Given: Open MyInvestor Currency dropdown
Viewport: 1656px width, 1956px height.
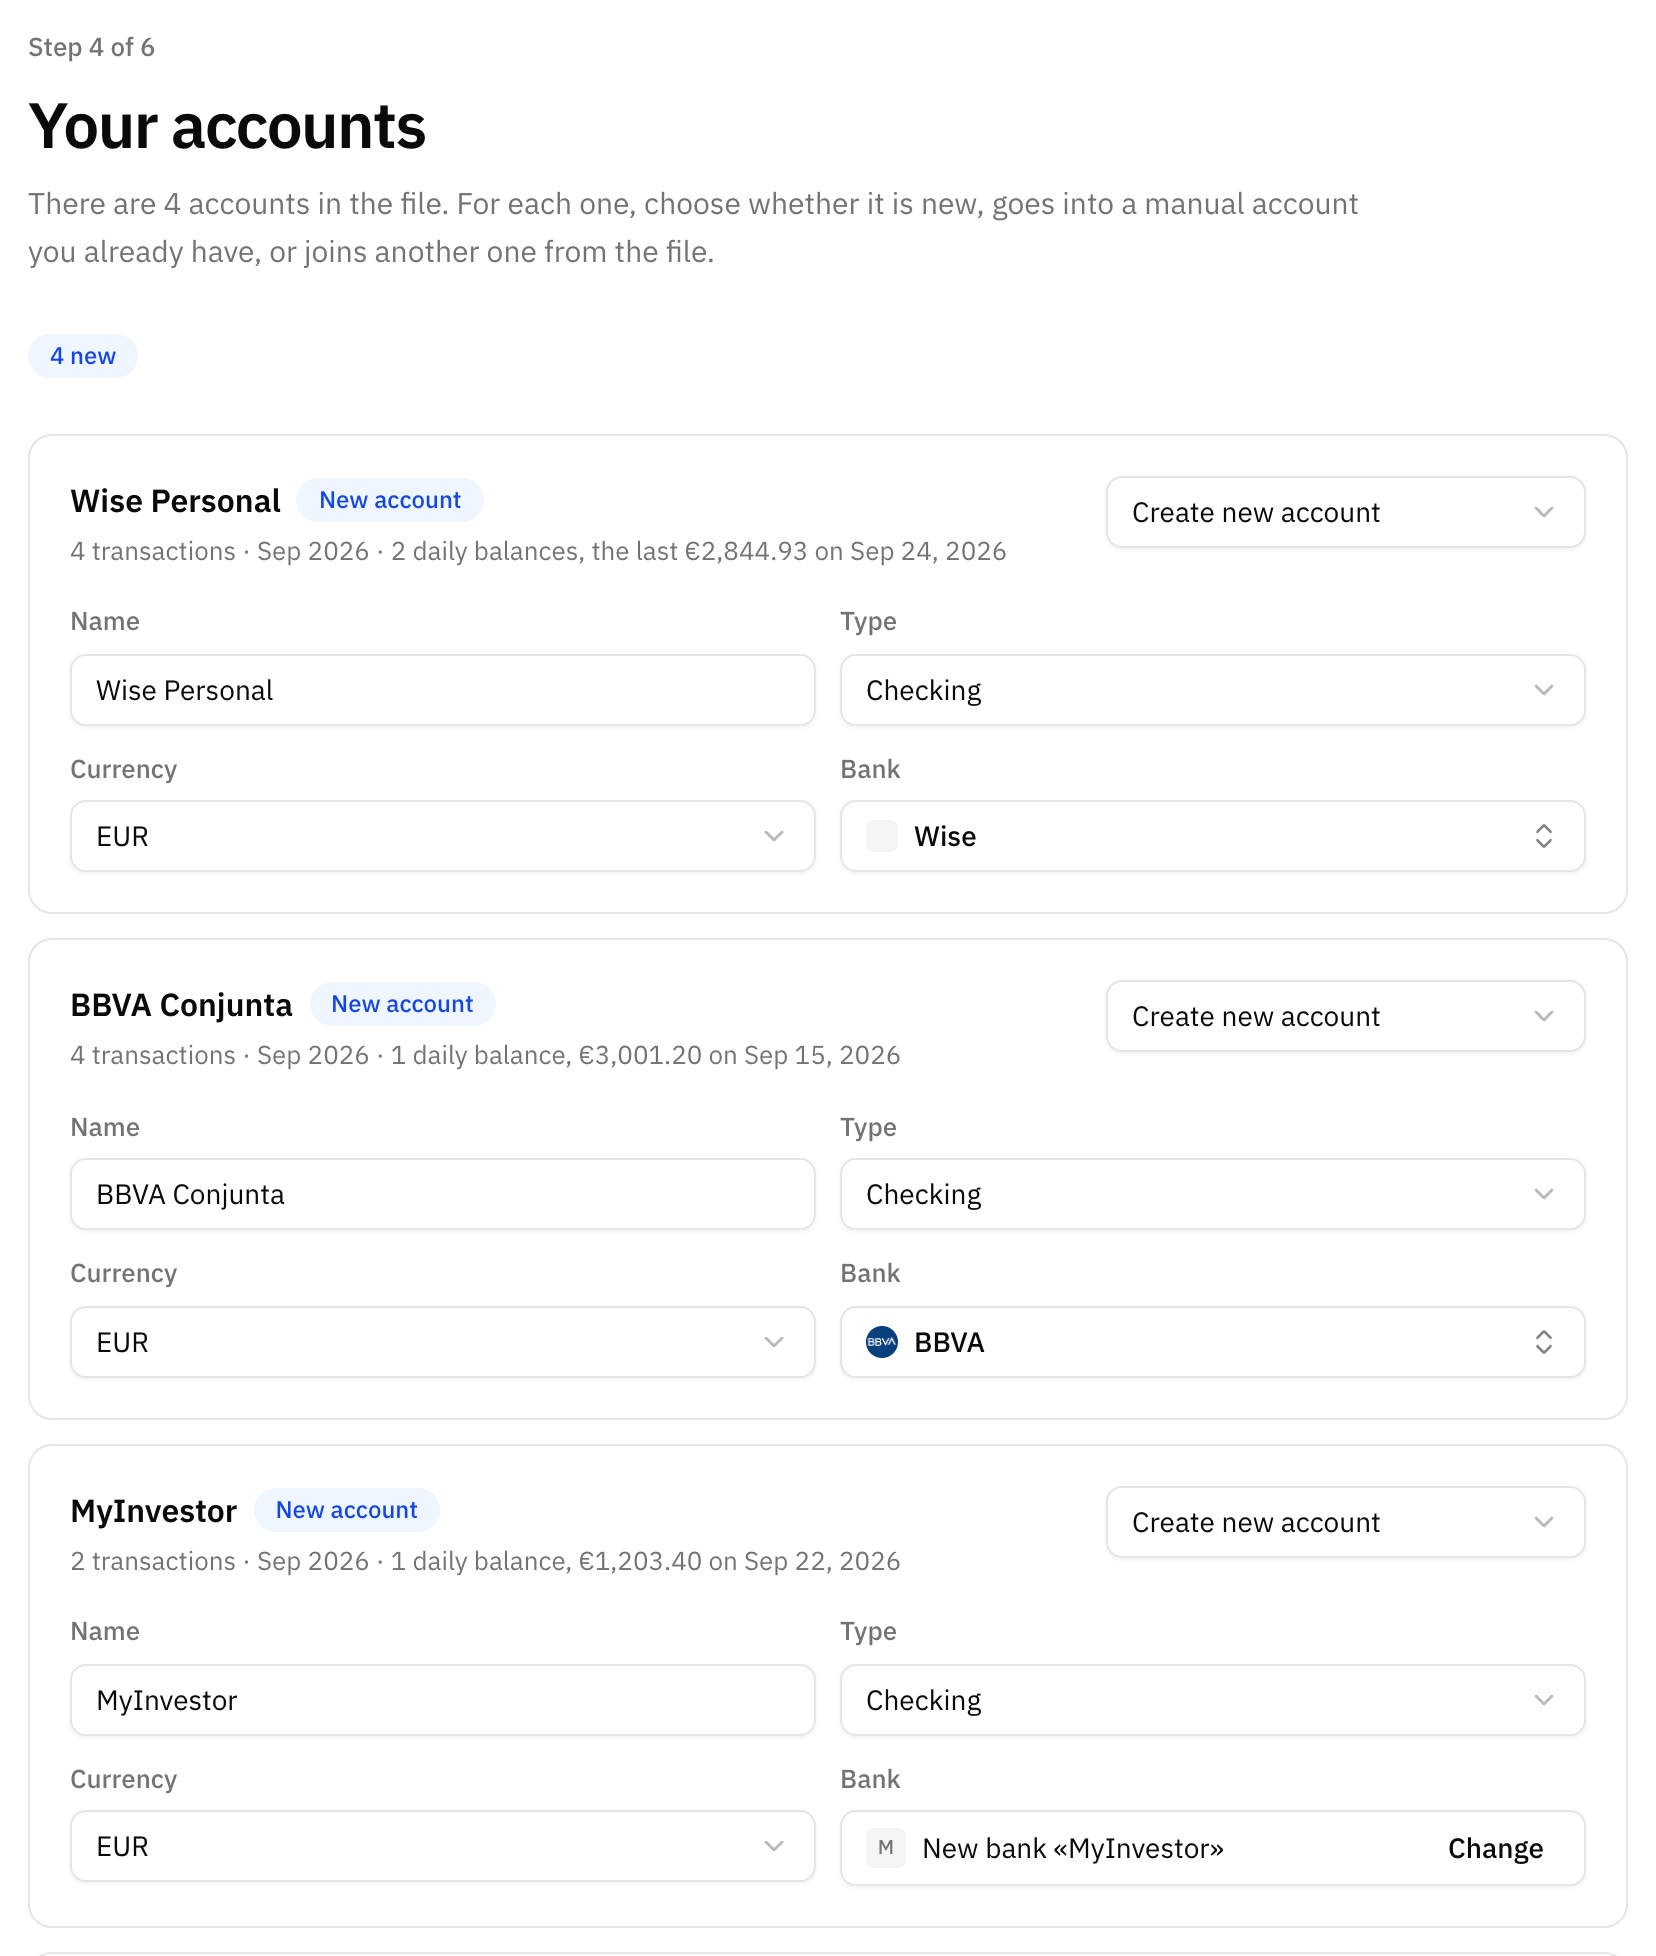Looking at the screenshot, I should [x=442, y=1846].
